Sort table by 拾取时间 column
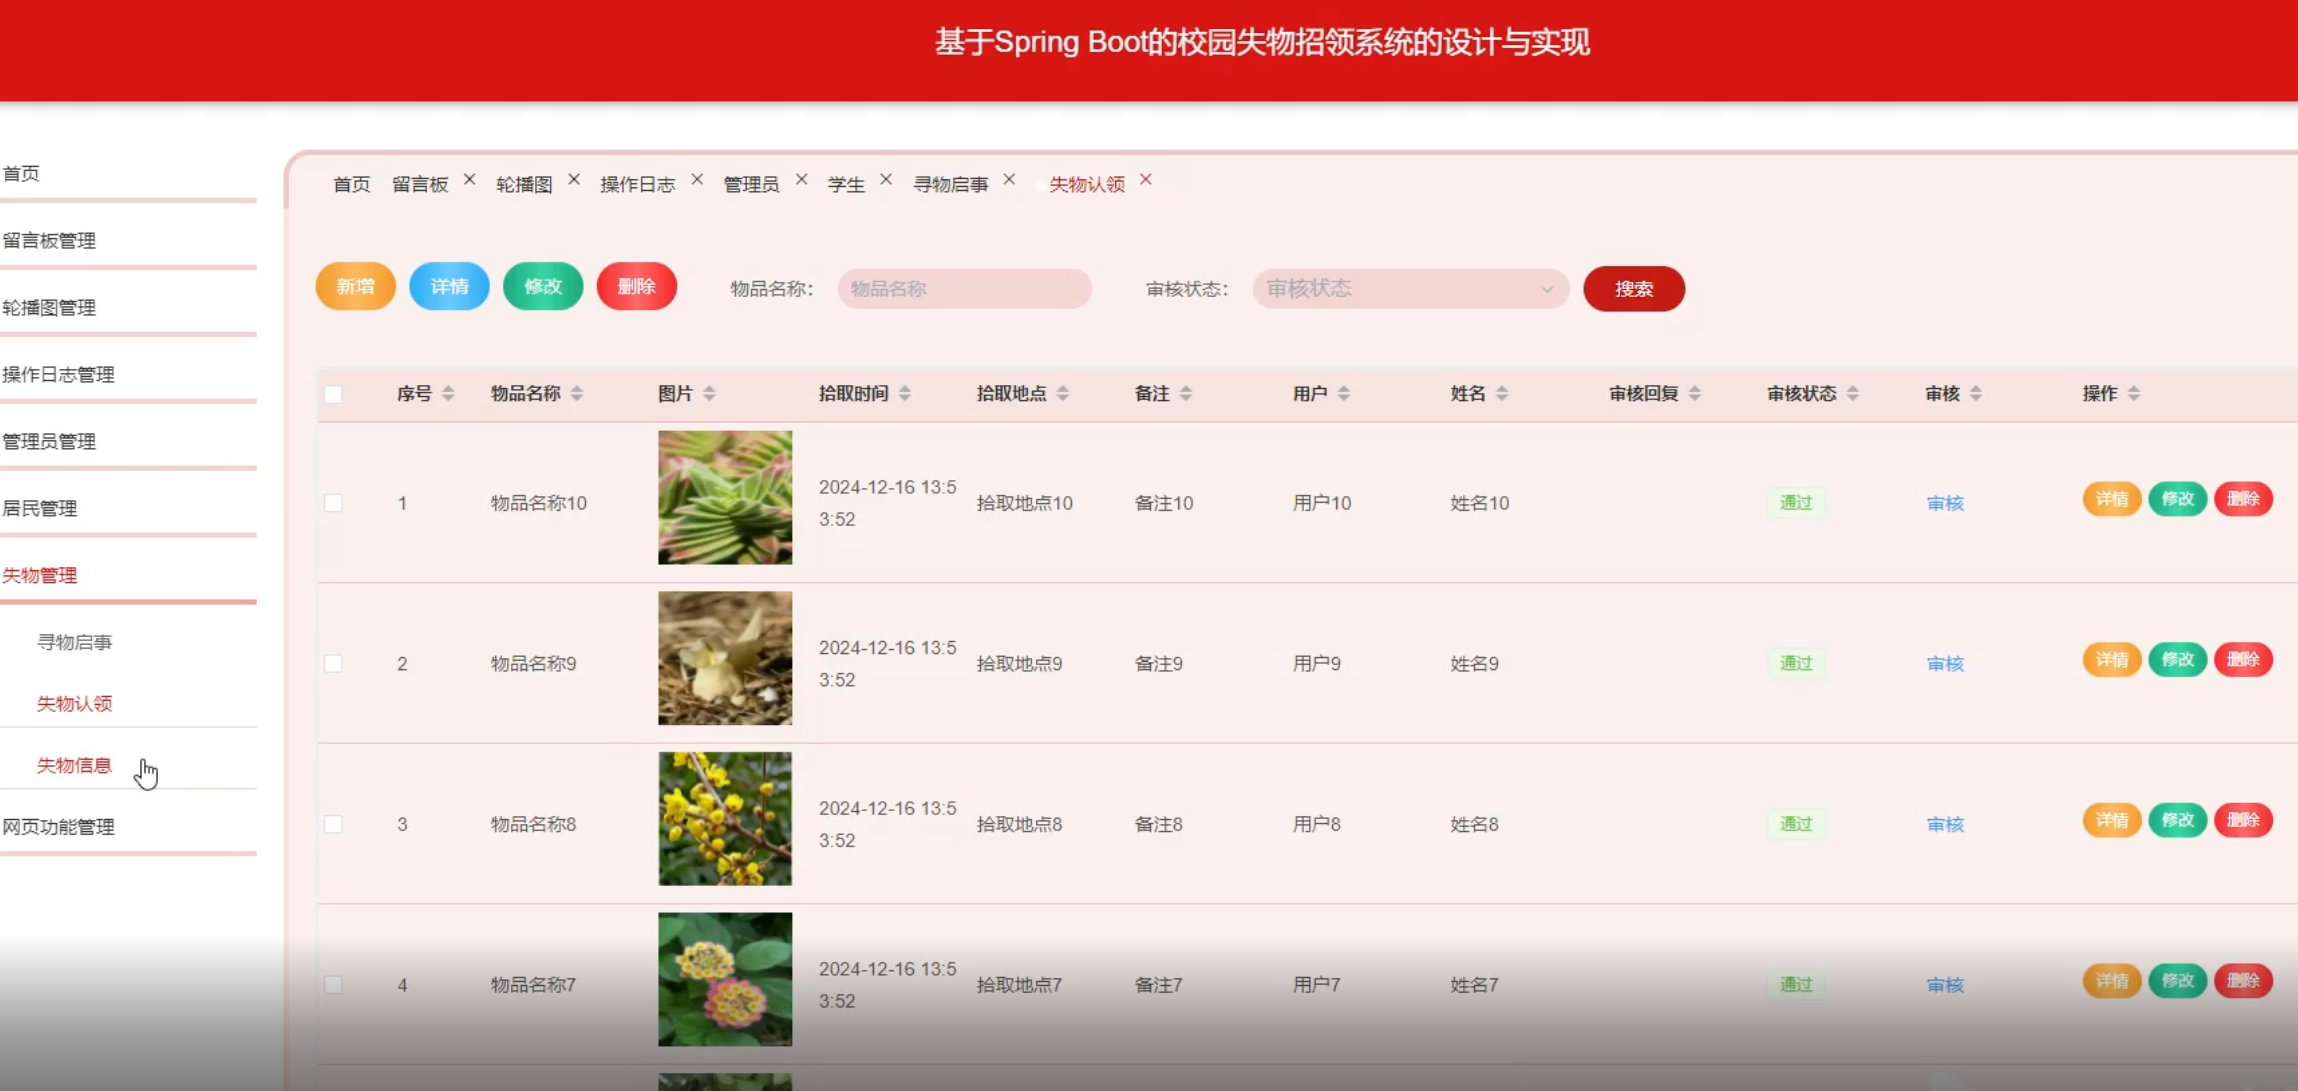The height and width of the screenshot is (1091, 2298). point(905,394)
